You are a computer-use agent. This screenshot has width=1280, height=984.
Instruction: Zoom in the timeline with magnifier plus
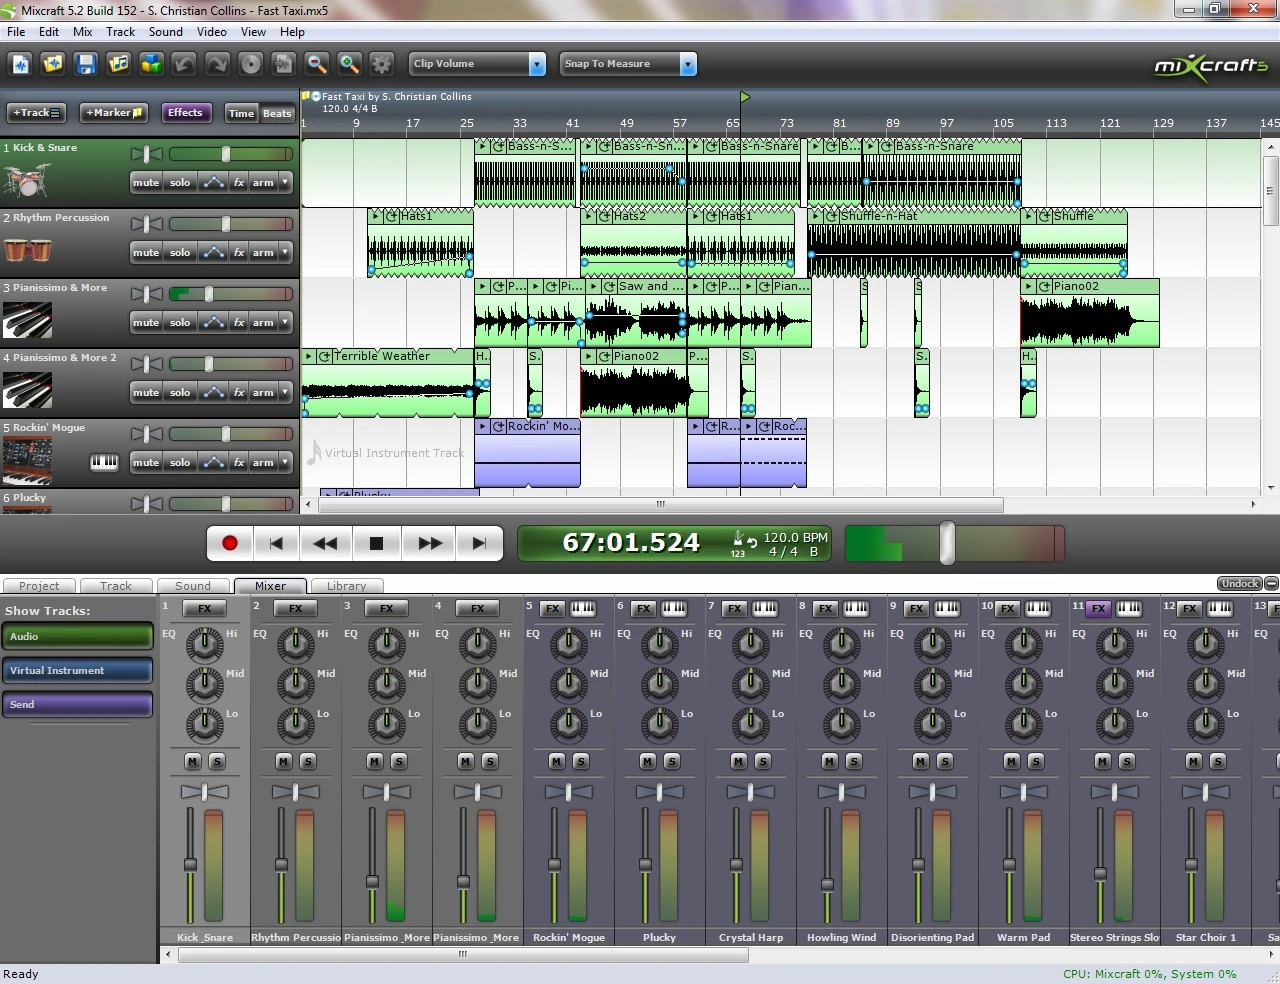click(349, 64)
